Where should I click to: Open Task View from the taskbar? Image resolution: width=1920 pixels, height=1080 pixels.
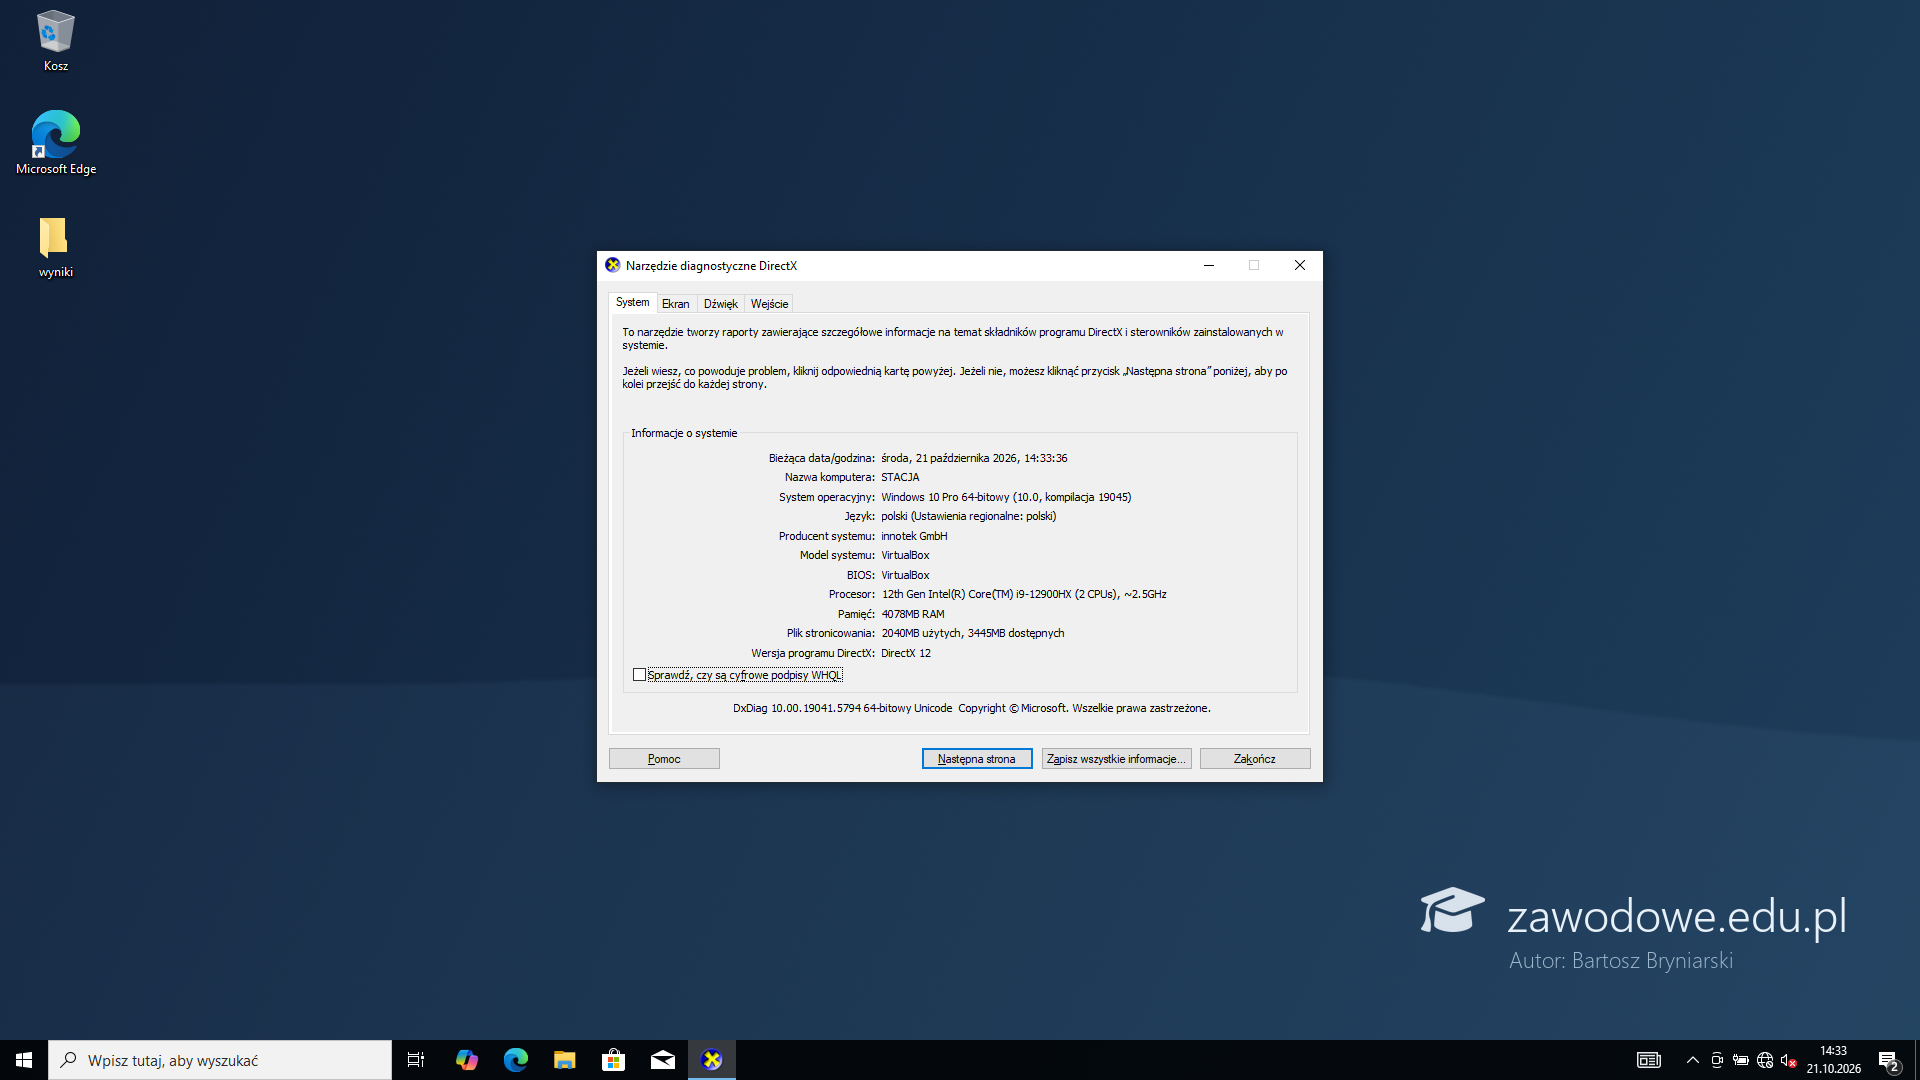pos(416,1060)
